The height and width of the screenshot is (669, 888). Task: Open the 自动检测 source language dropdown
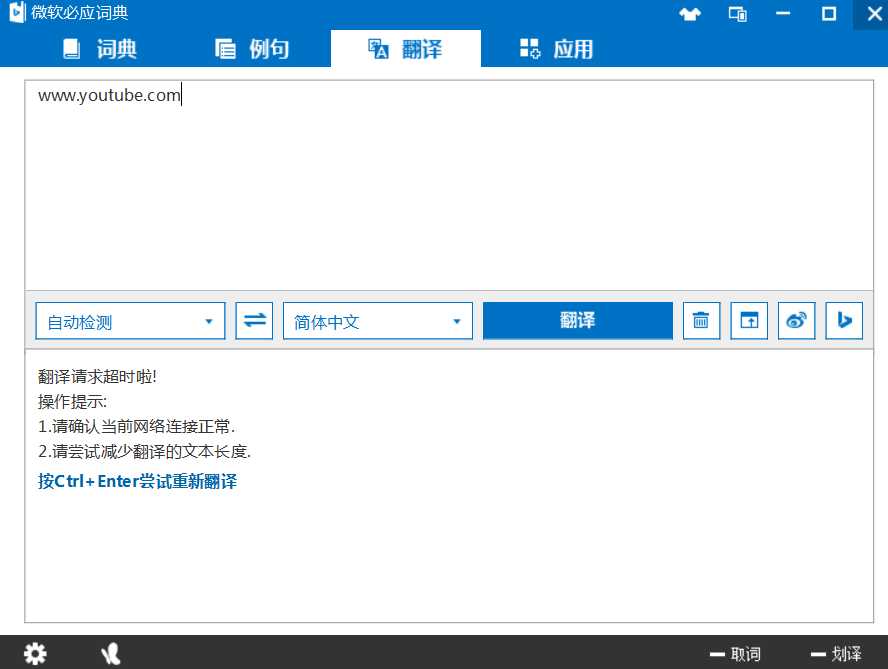[x=130, y=321]
